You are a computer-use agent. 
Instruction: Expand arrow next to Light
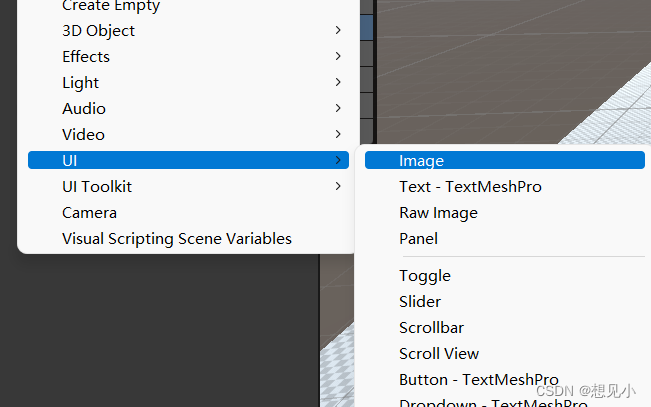(338, 82)
